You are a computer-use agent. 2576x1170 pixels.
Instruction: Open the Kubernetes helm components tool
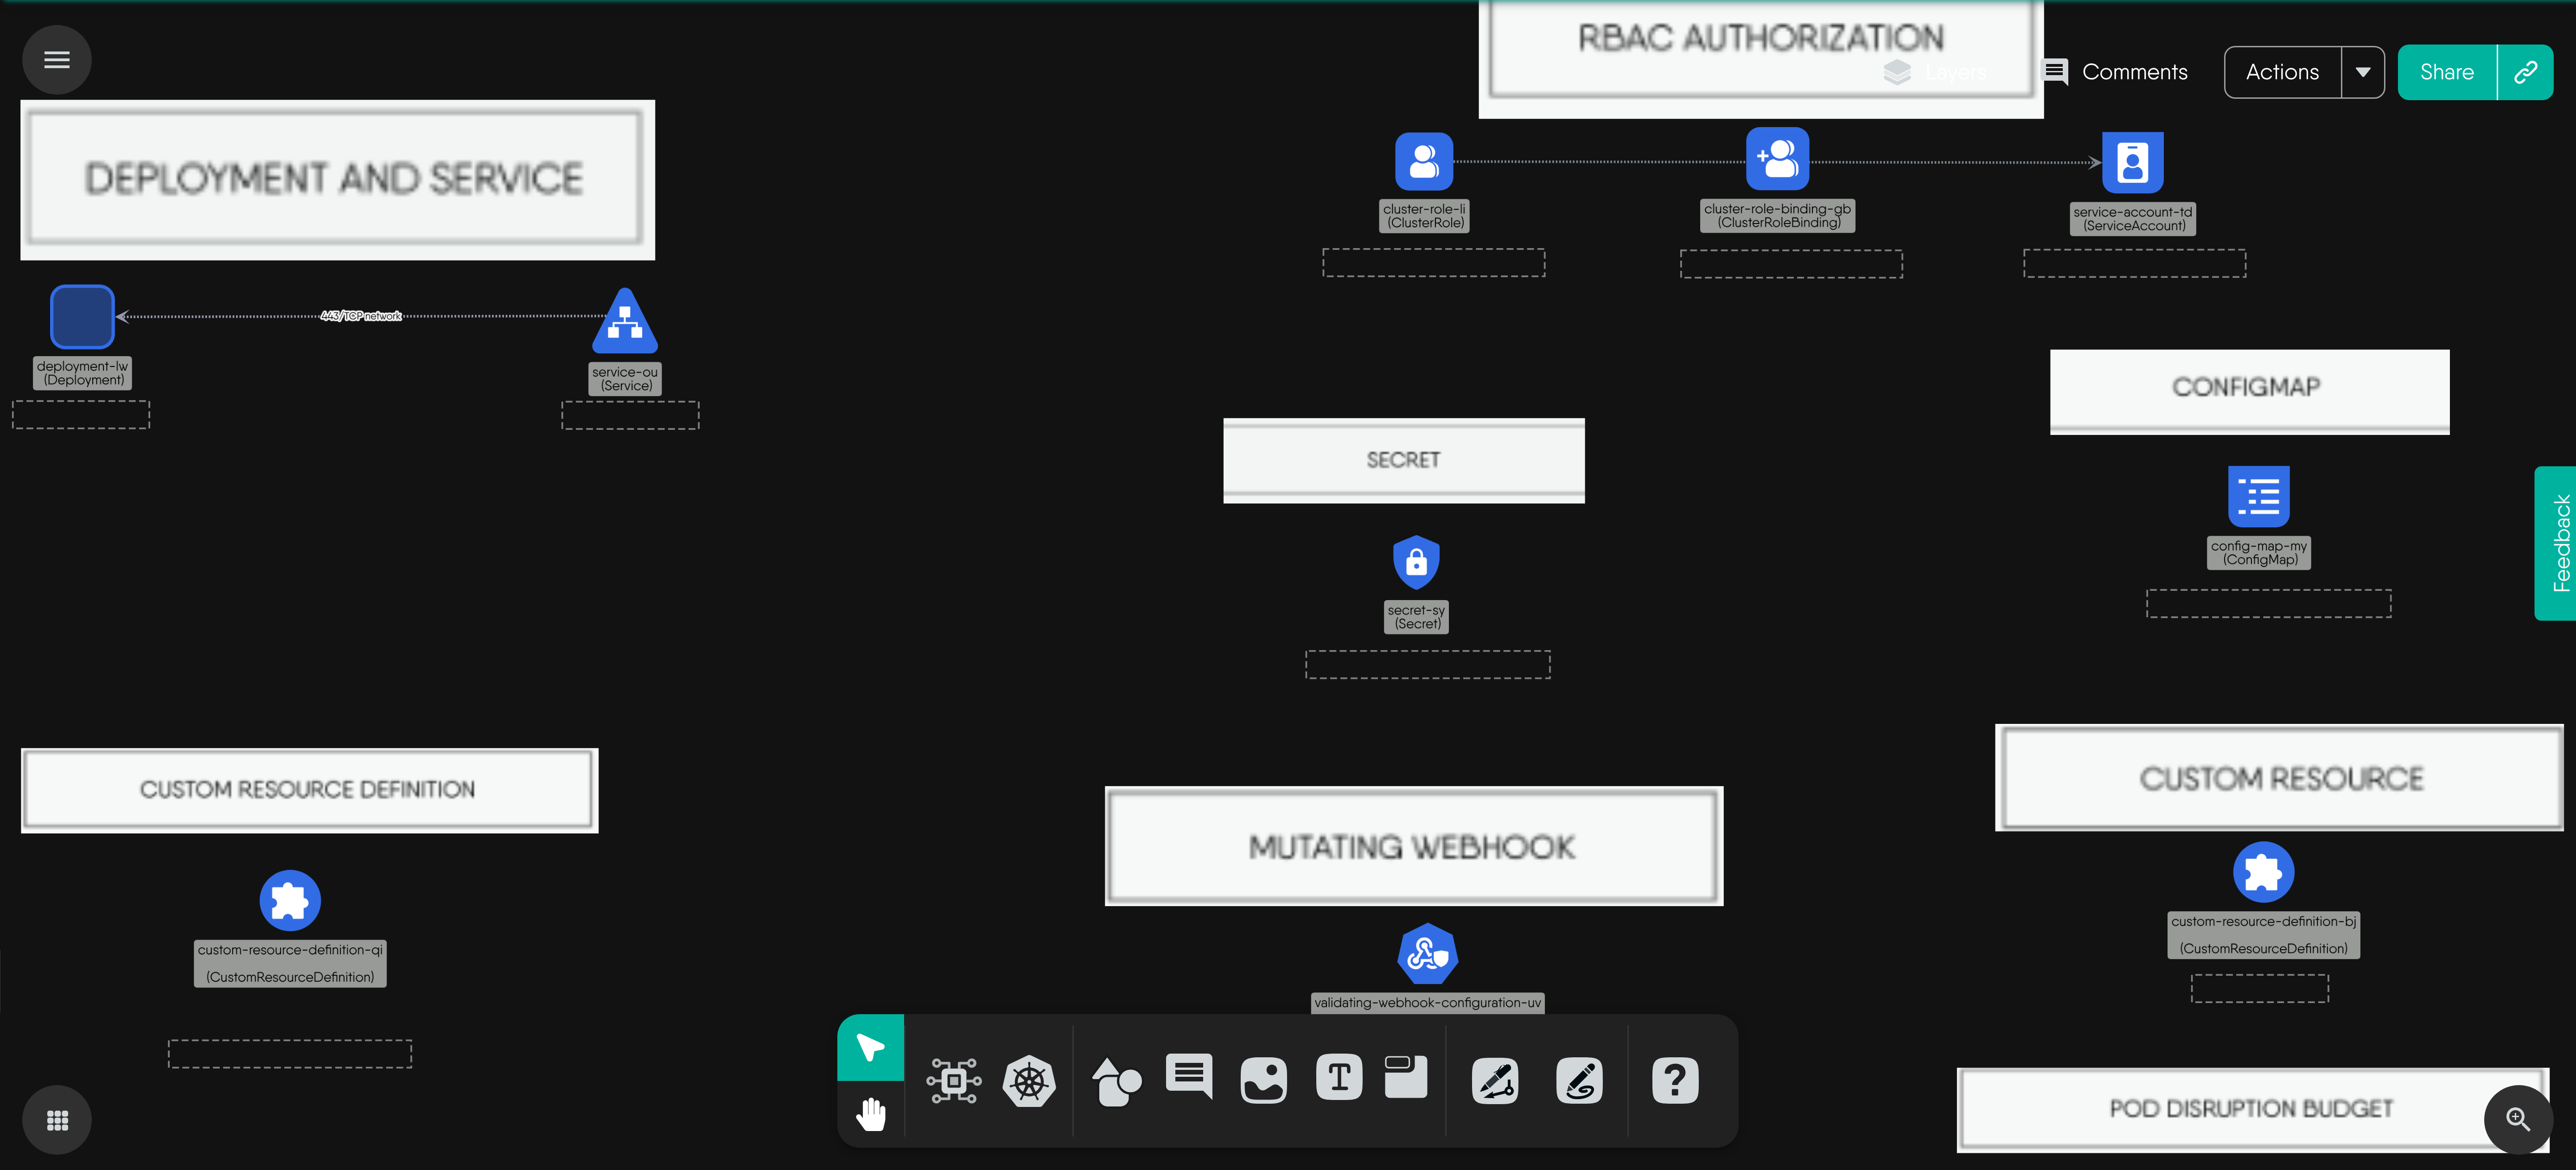(x=1029, y=1081)
